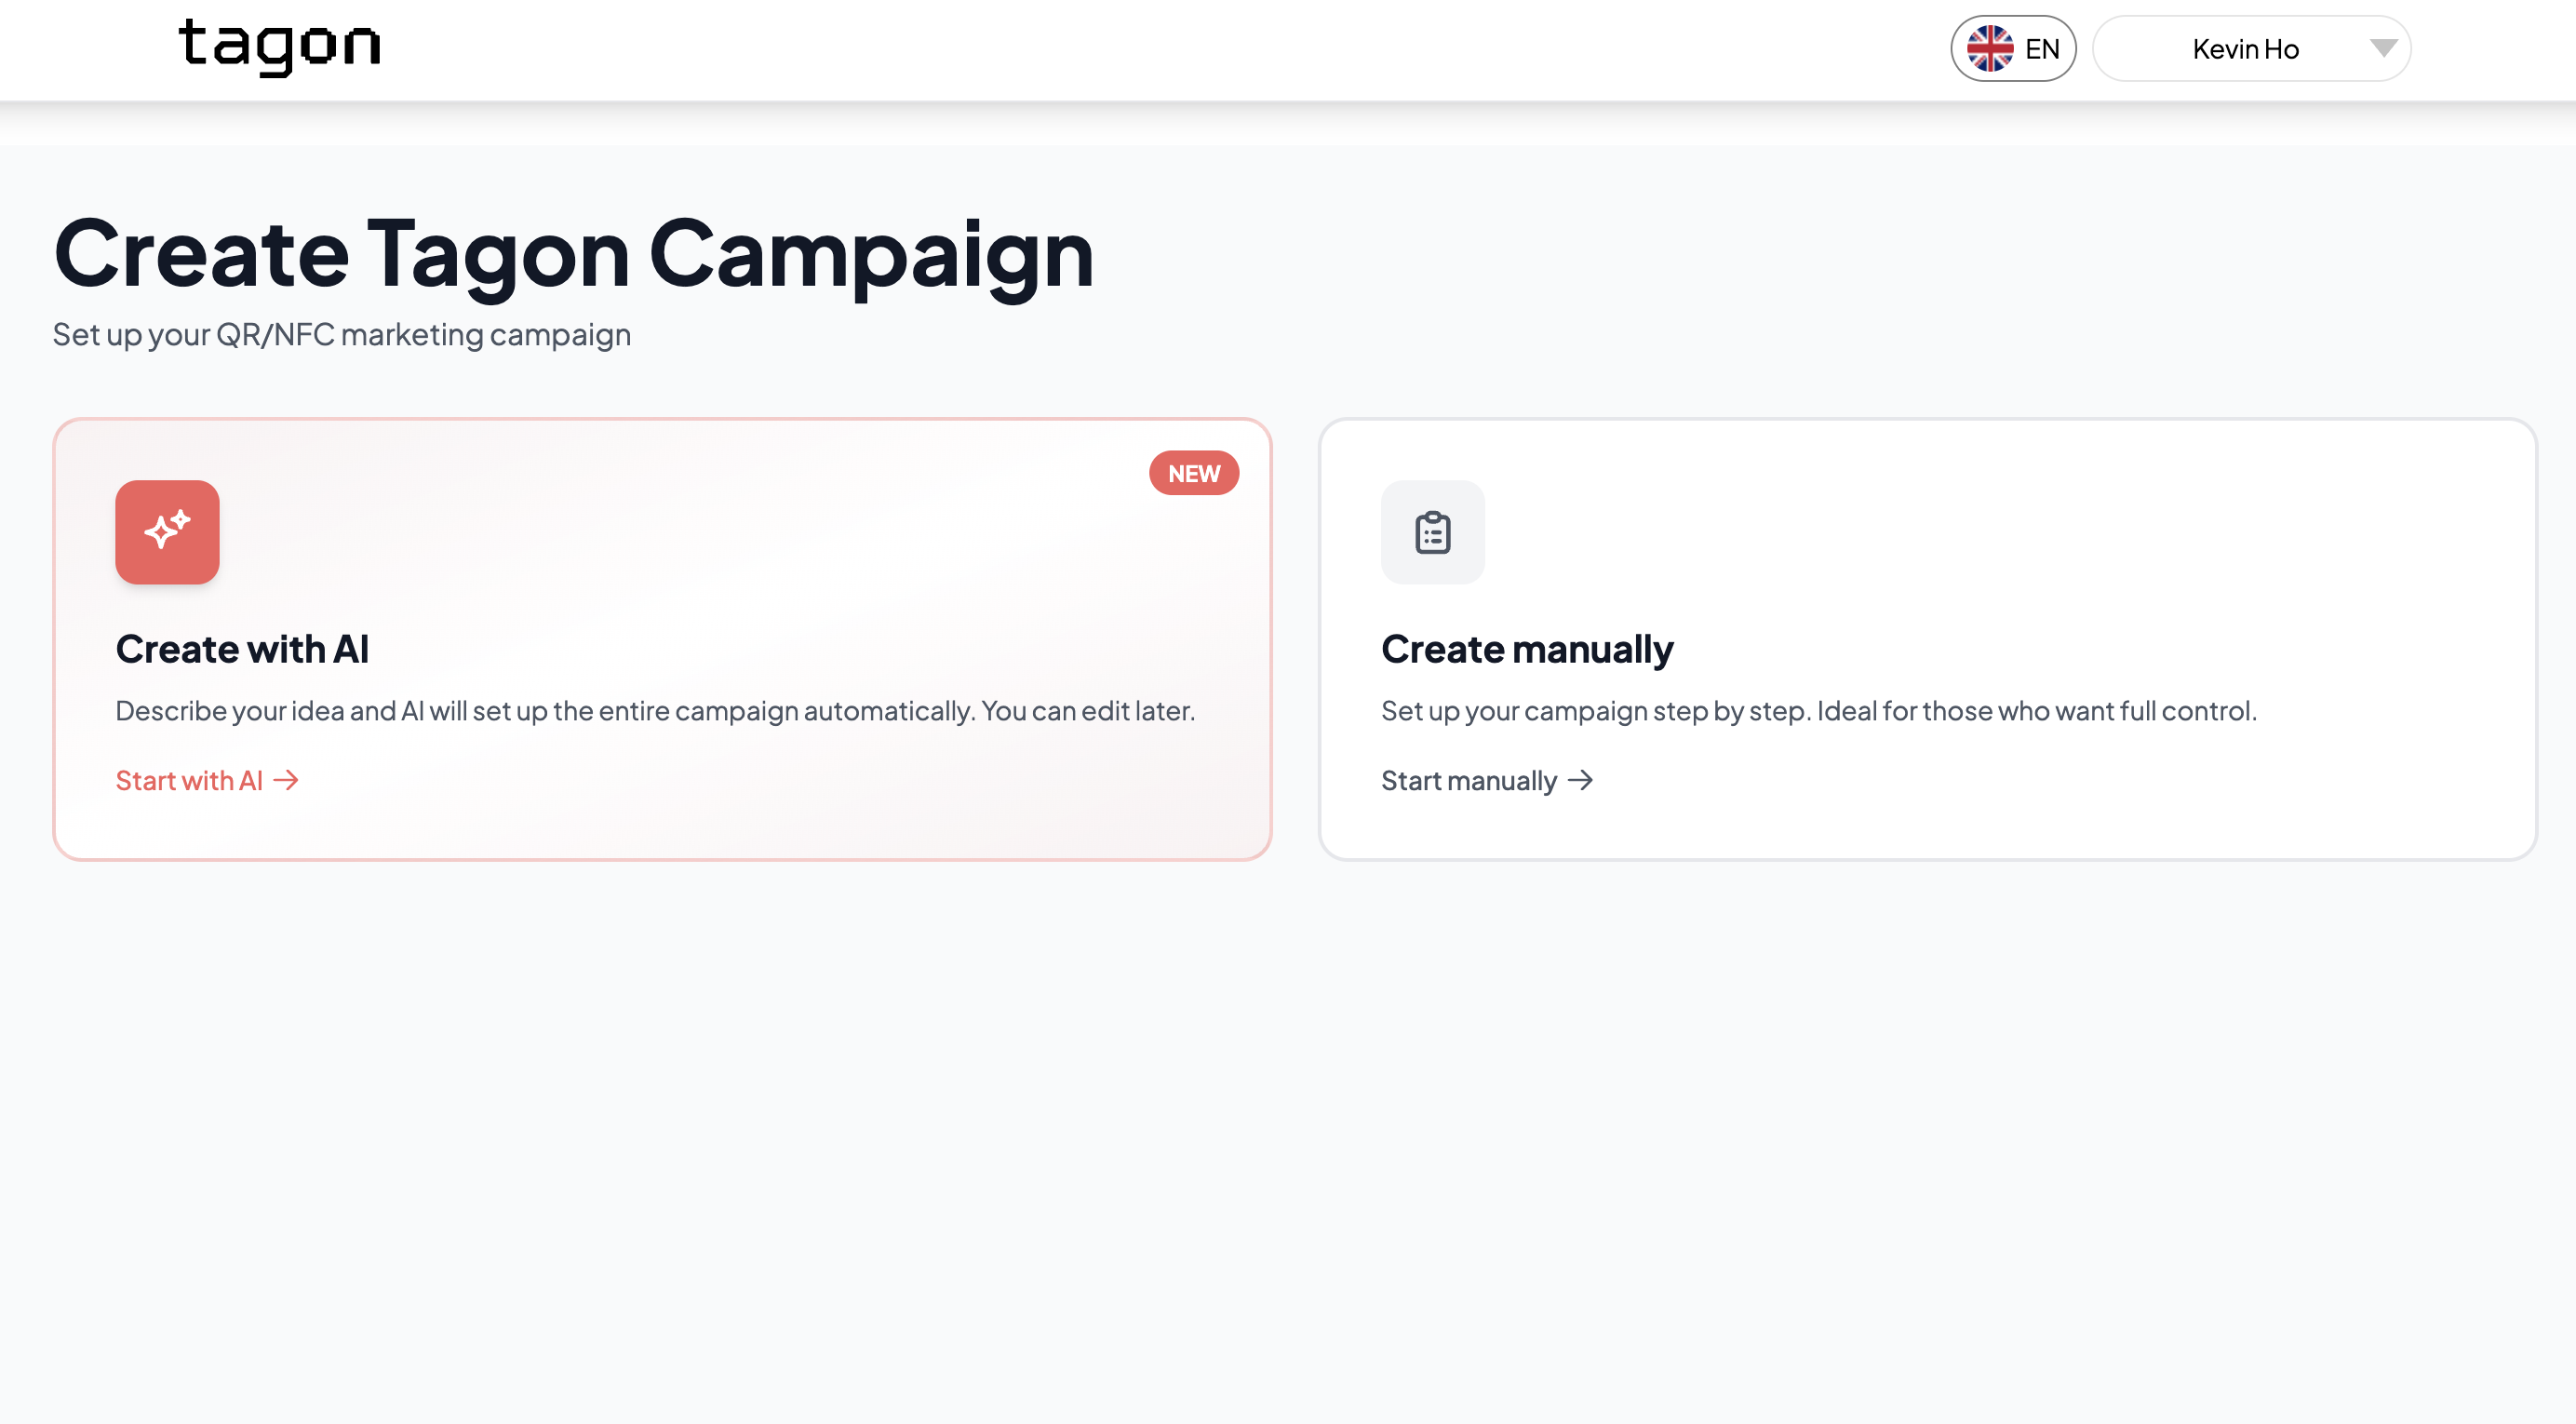Click the manual card description text
Image resolution: width=2576 pixels, height=1424 pixels.
tap(1818, 711)
